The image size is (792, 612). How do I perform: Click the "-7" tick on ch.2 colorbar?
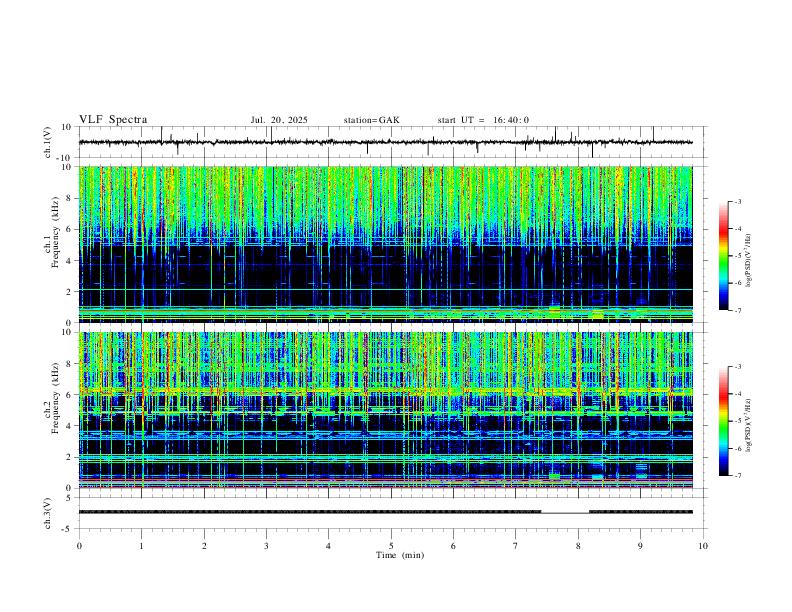(x=737, y=475)
